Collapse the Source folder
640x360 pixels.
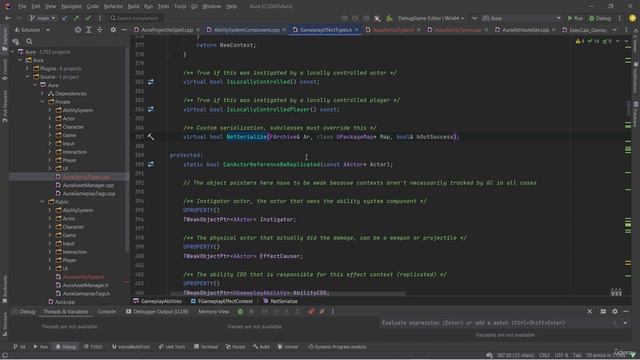tap(28, 77)
